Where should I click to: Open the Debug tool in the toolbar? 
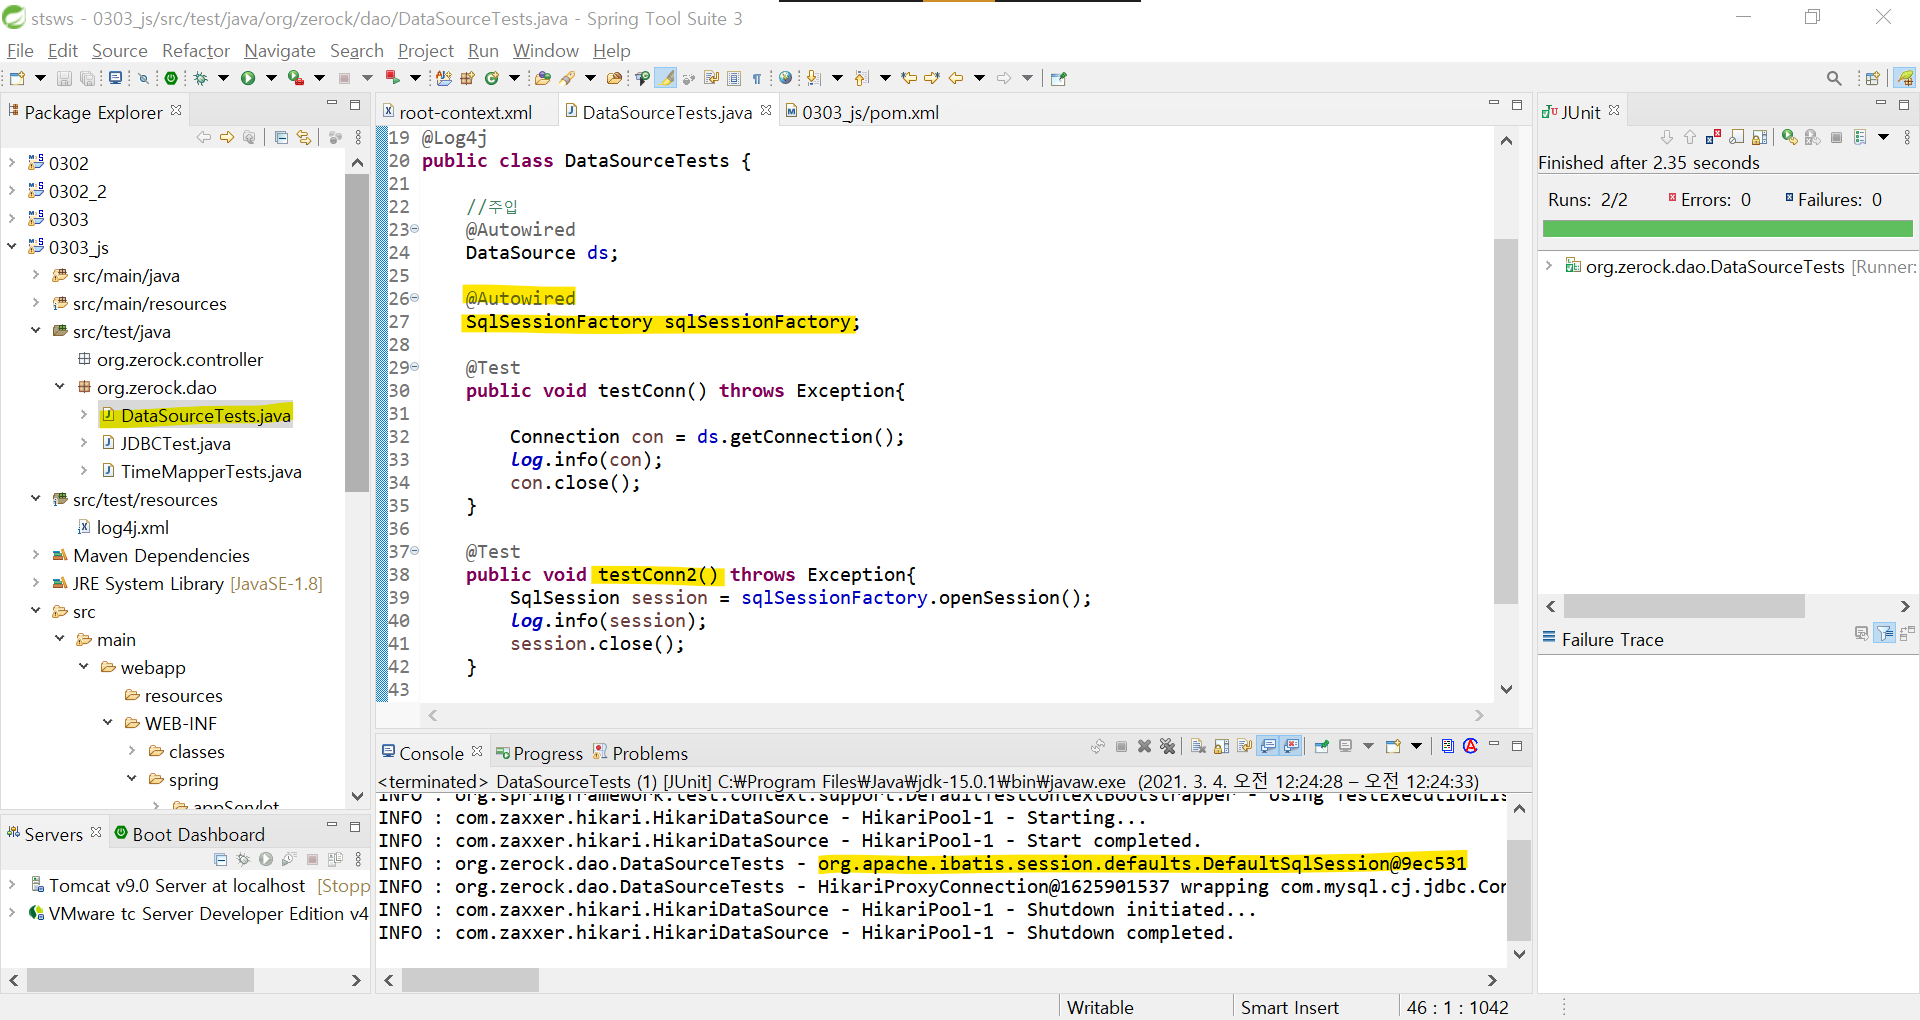[199, 78]
